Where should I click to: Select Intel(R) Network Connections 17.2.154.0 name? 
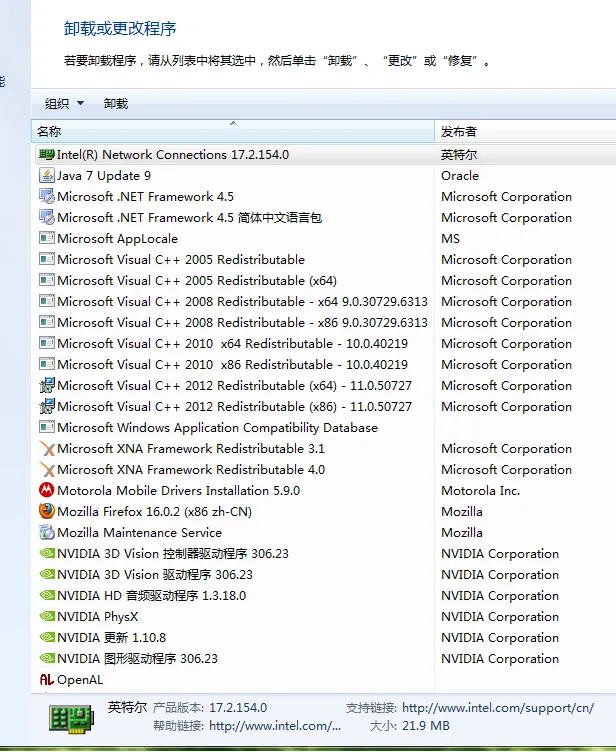[x=173, y=154]
